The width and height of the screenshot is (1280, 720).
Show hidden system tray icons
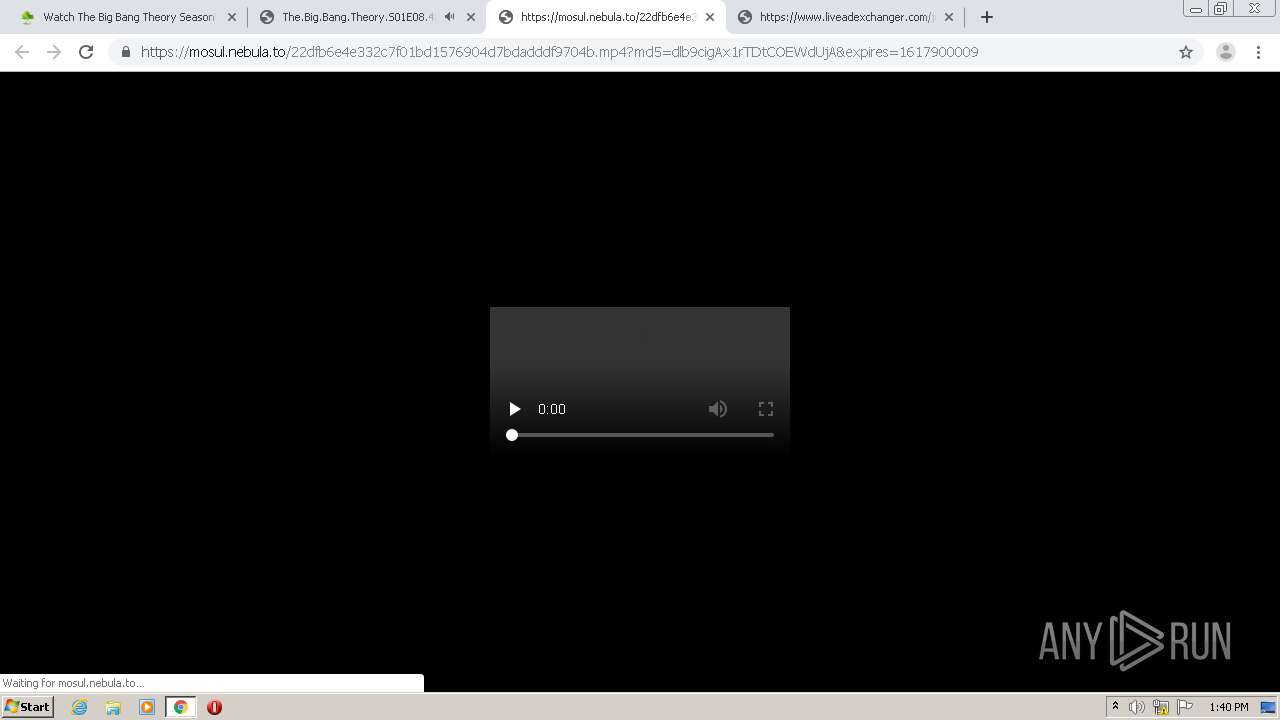pyautogui.click(x=1115, y=707)
